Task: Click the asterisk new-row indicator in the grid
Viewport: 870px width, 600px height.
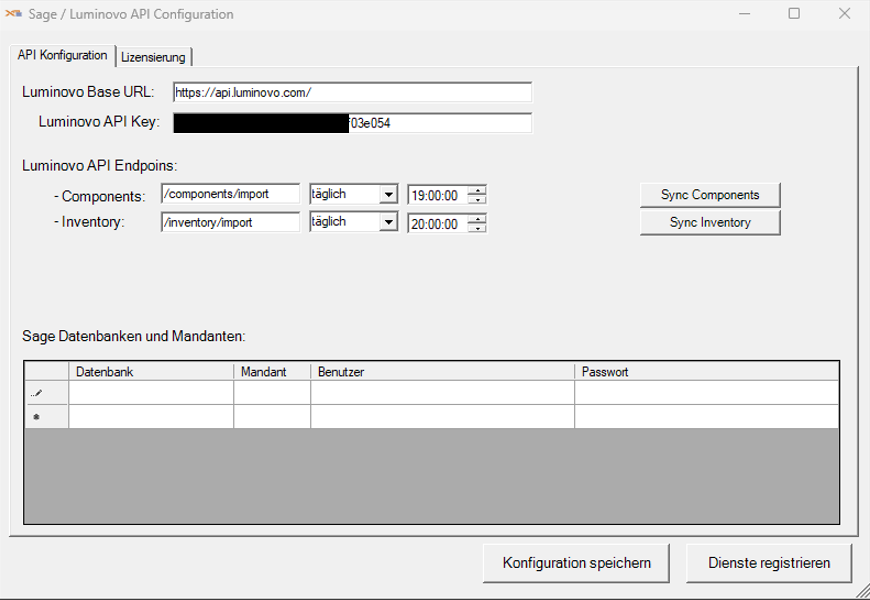Action: tap(38, 413)
